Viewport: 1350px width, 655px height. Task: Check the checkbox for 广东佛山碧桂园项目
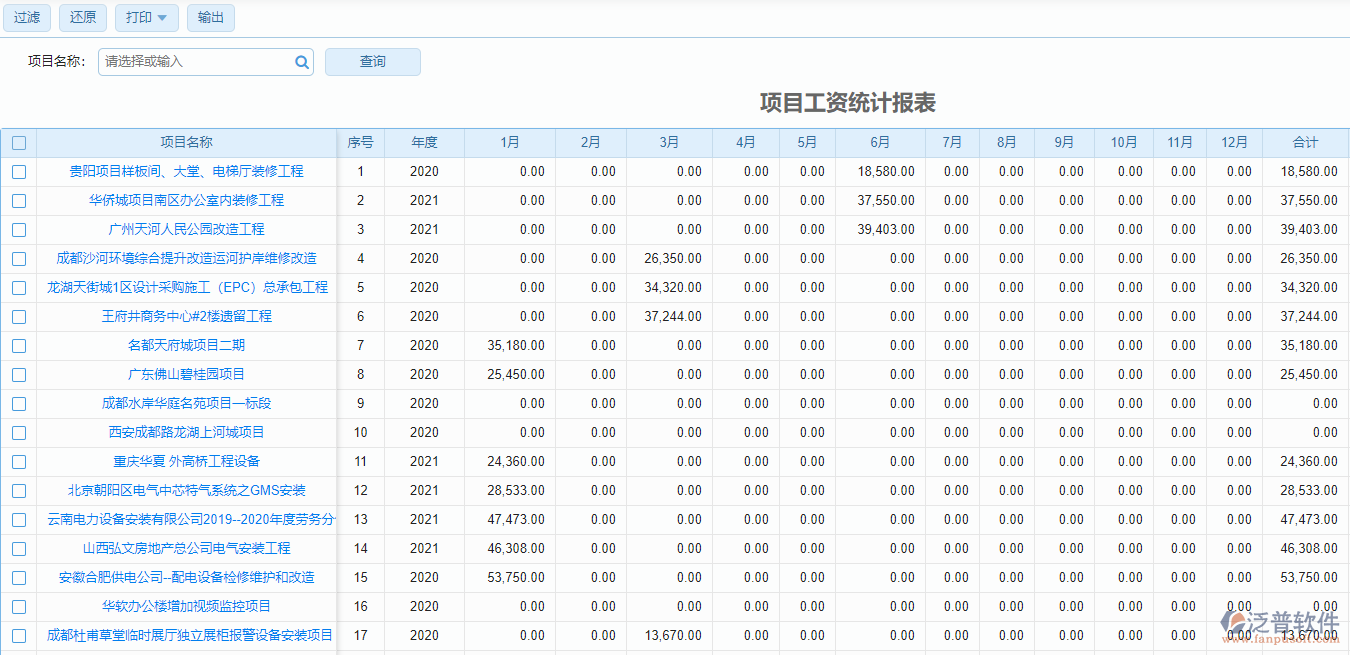[18, 374]
